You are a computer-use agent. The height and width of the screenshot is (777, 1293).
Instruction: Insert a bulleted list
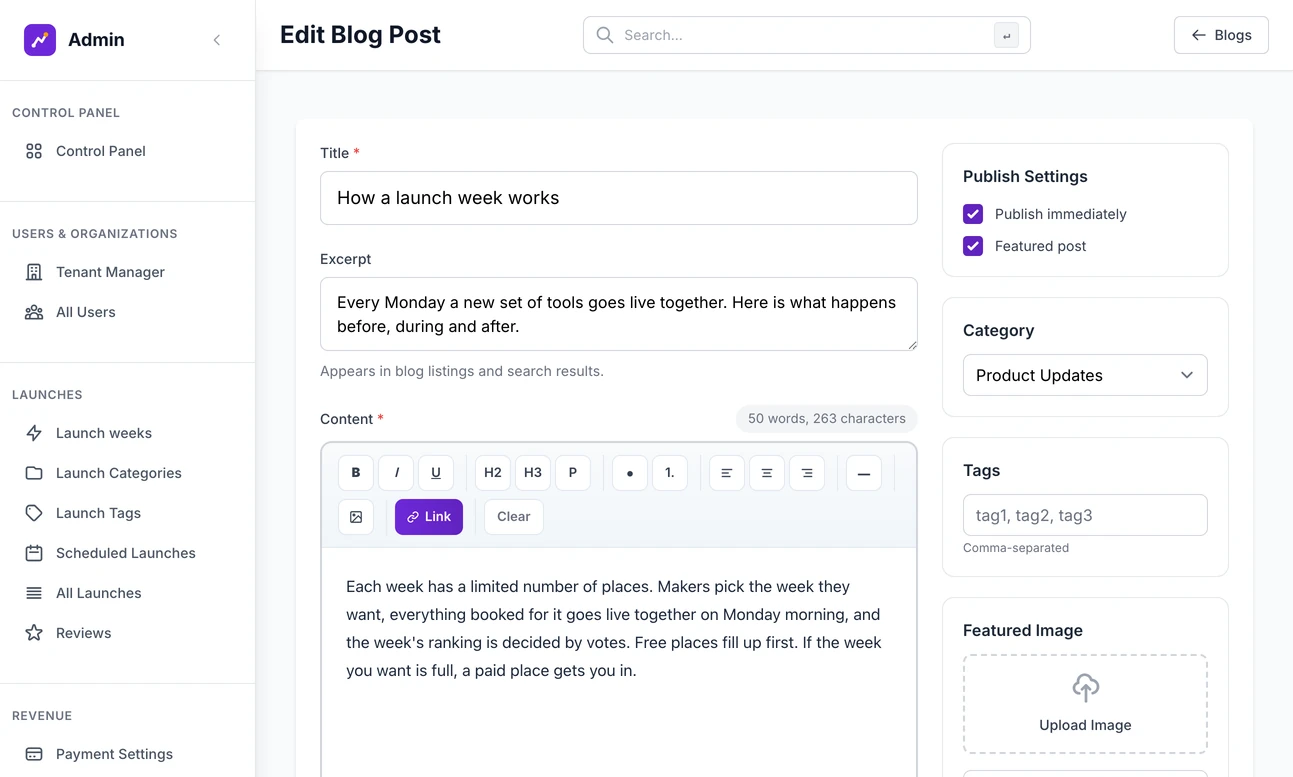click(x=630, y=473)
